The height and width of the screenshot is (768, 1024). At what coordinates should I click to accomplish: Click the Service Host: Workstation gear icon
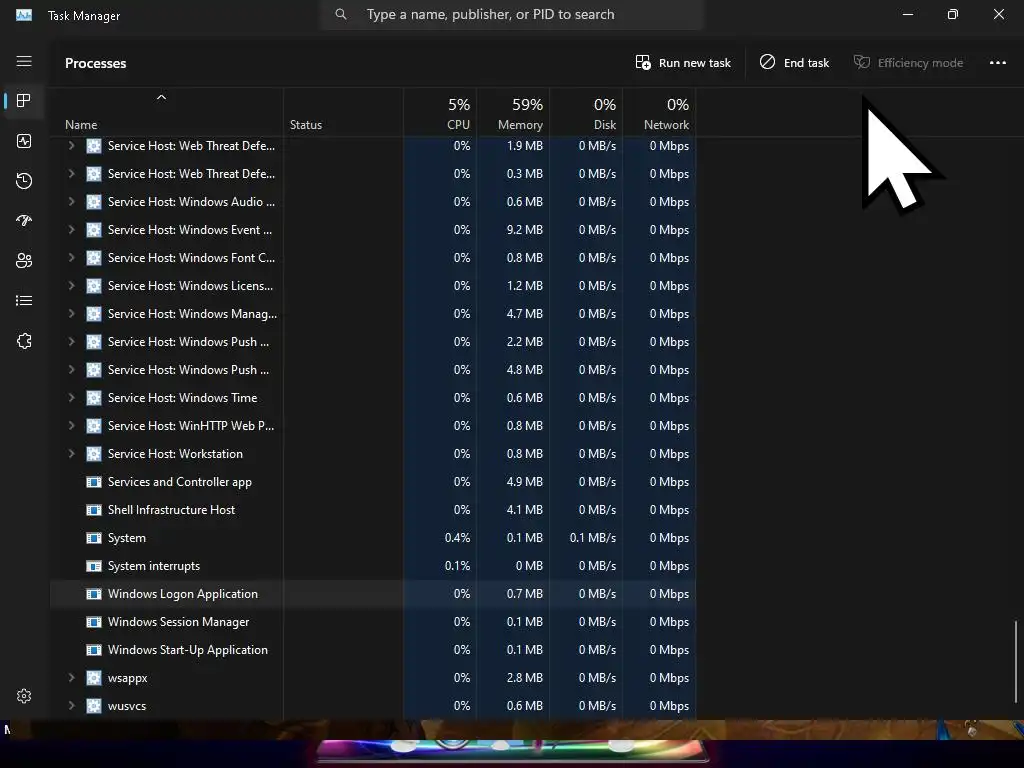click(94, 454)
